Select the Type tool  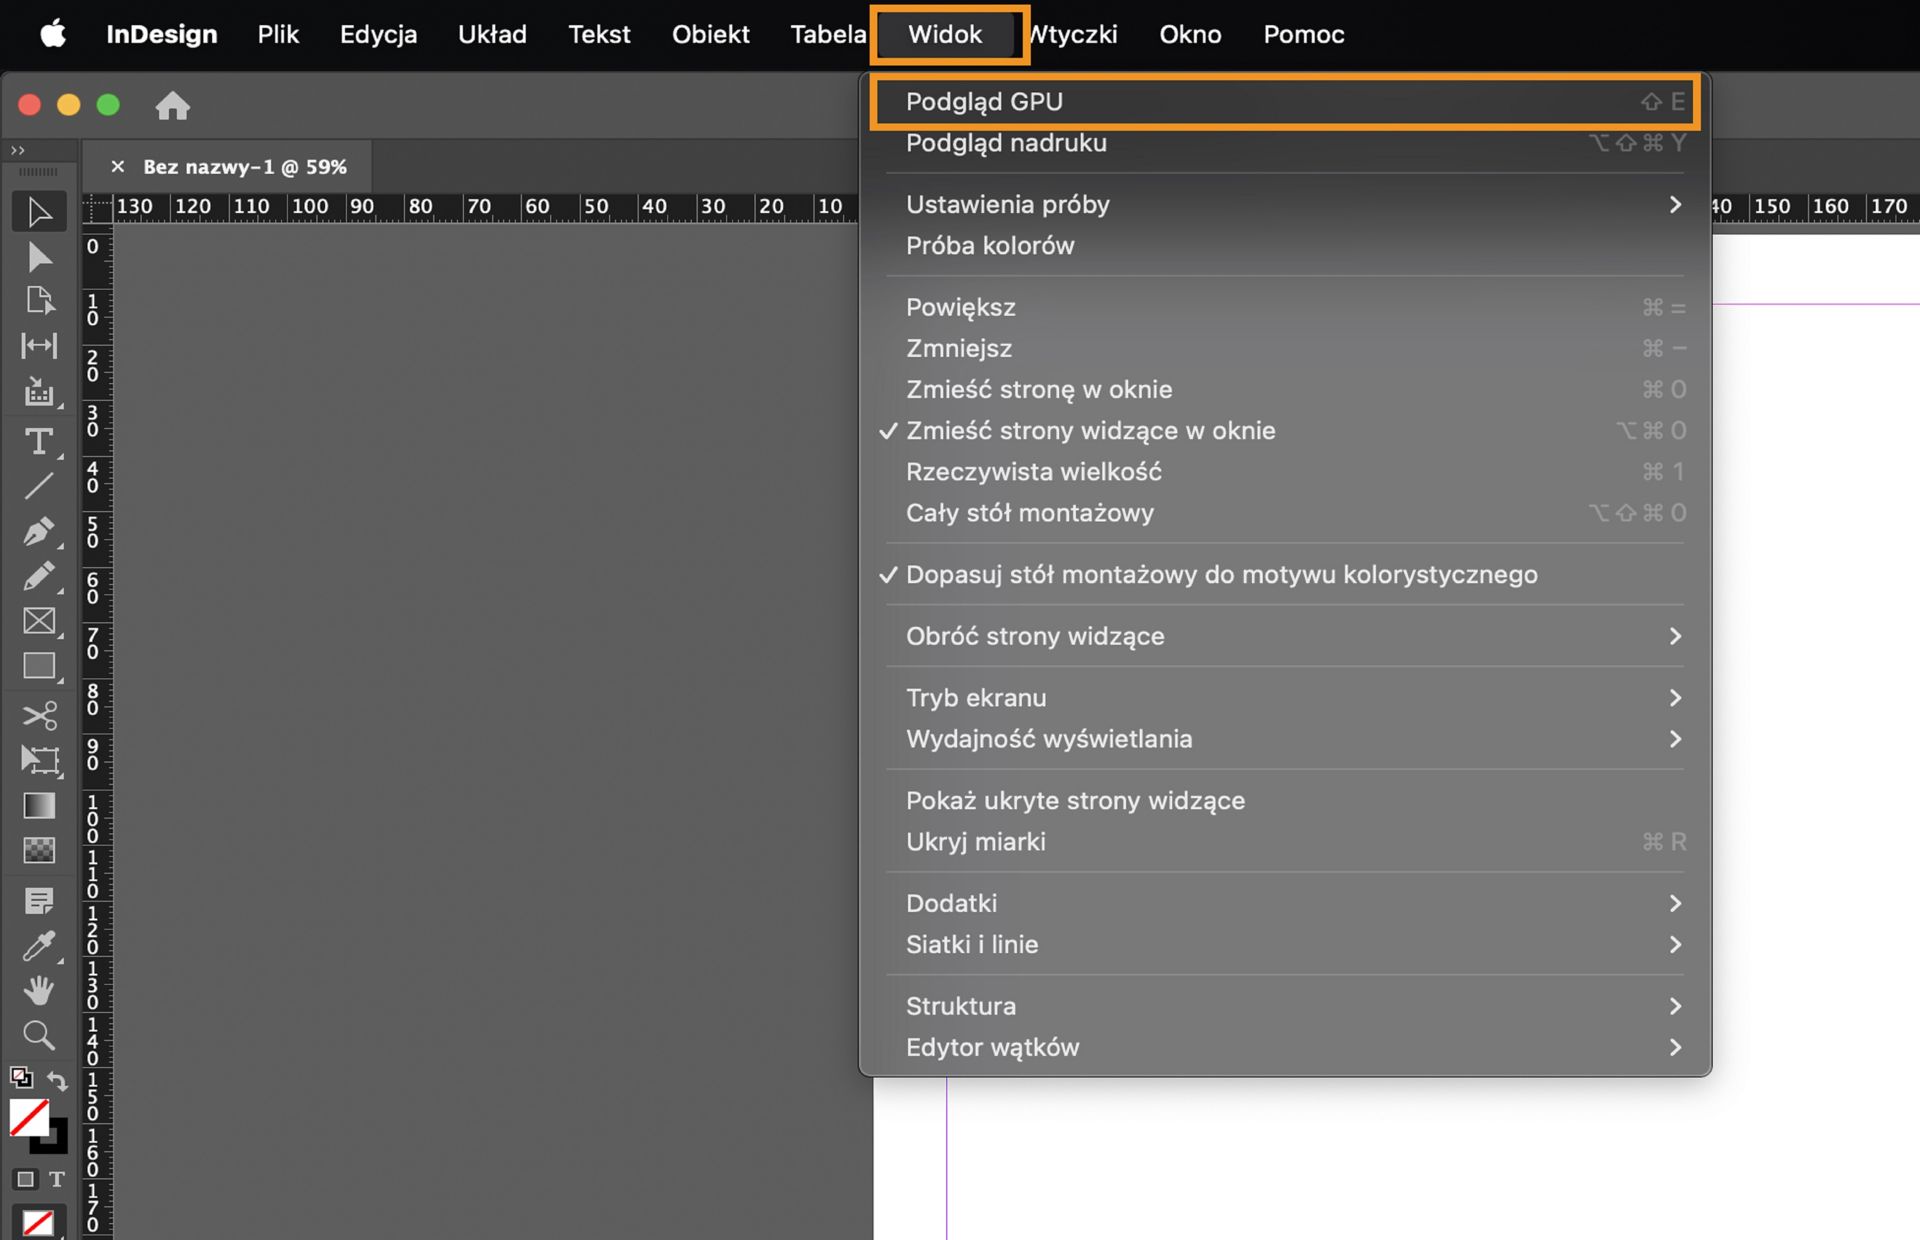point(38,441)
